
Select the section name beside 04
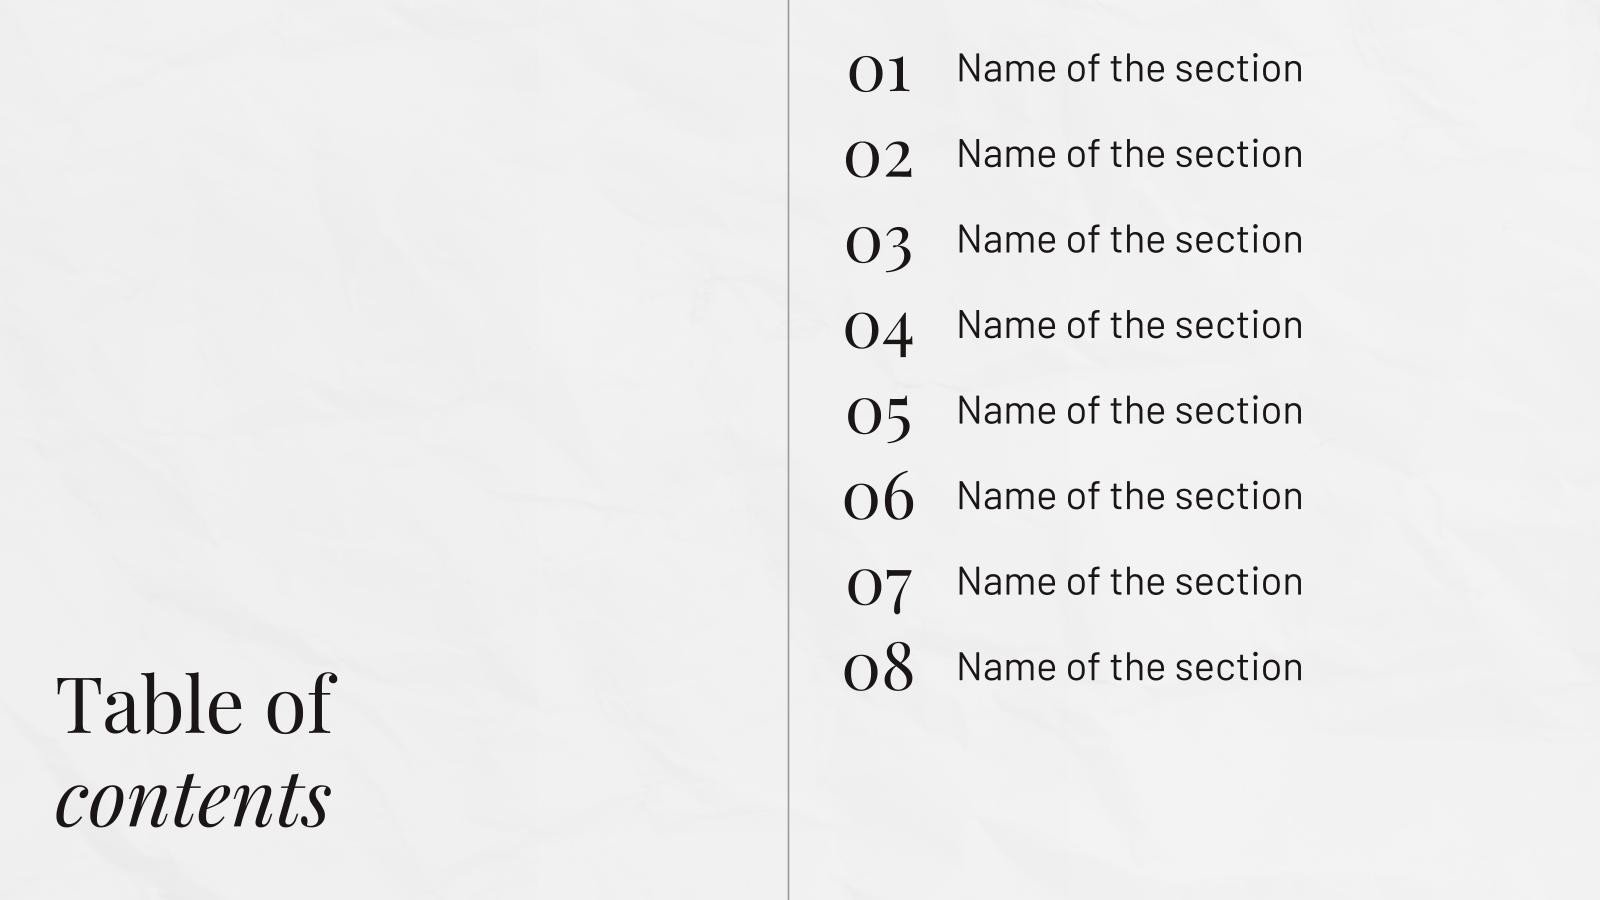[1129, 325]
